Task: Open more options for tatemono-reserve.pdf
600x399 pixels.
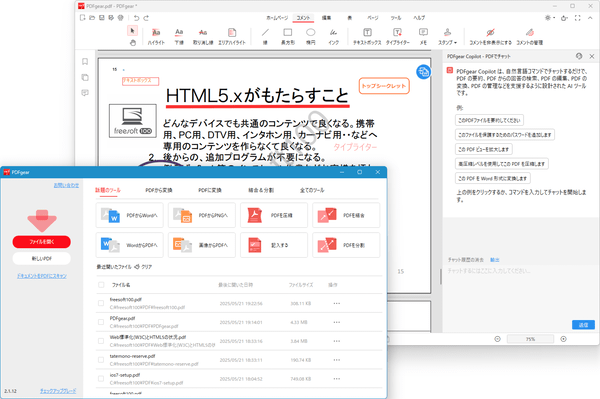Action: [337, 360]
